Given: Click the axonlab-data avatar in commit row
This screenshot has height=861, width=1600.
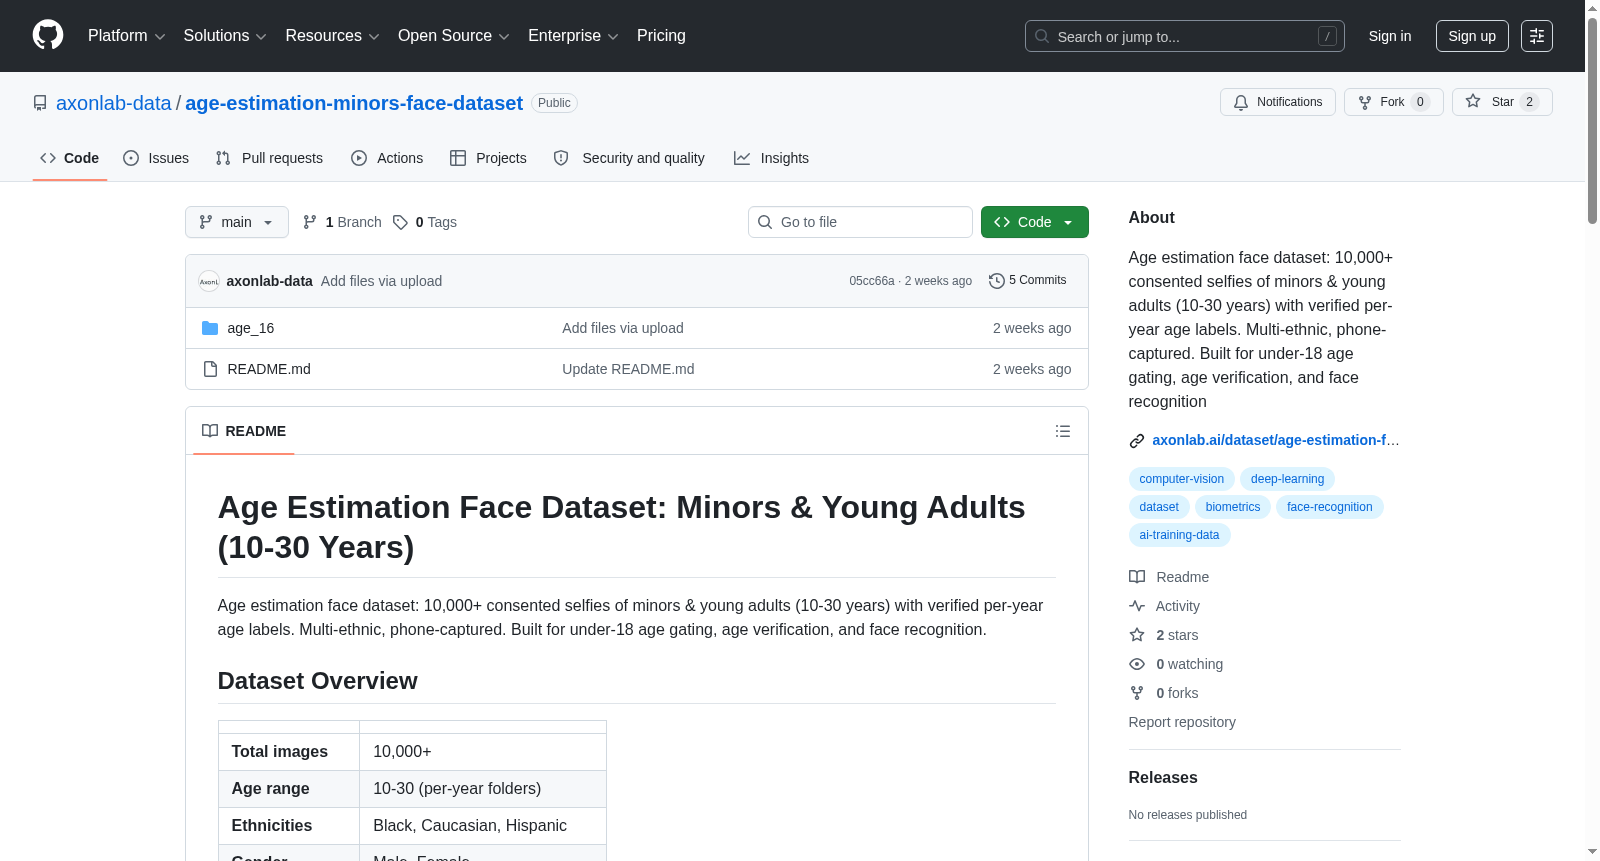Looking at the screenshot, I should (209, 281).
